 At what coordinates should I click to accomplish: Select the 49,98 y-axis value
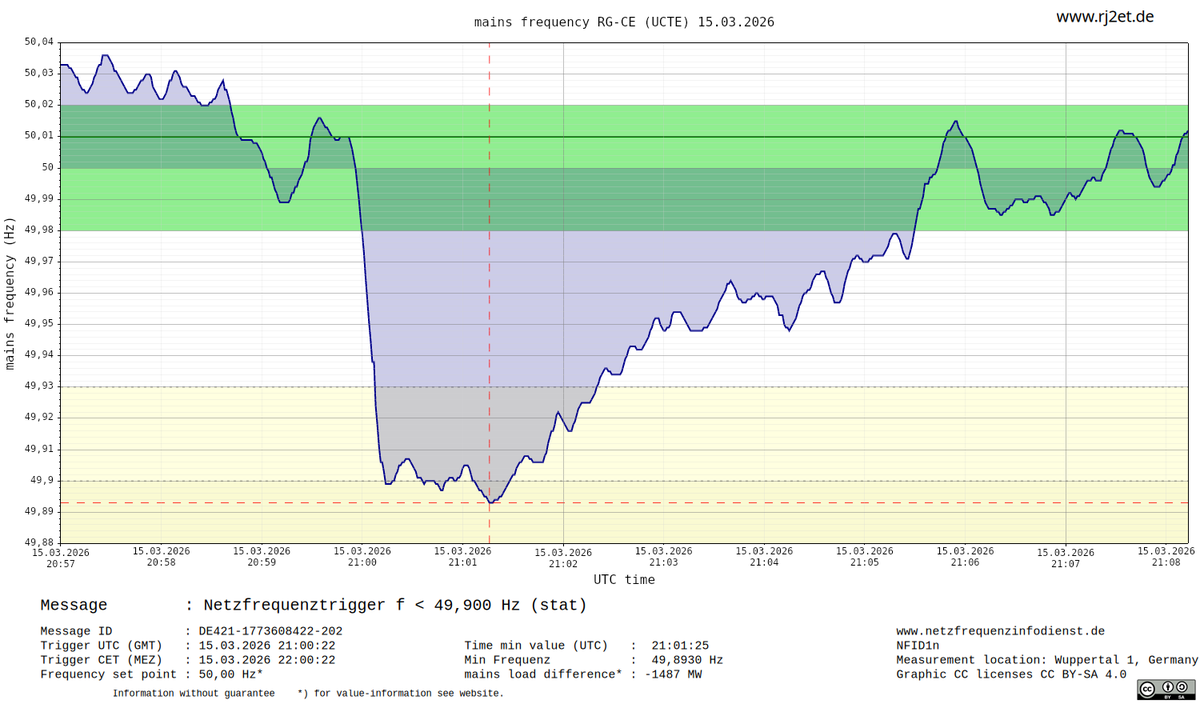click(x=38, y=230)
